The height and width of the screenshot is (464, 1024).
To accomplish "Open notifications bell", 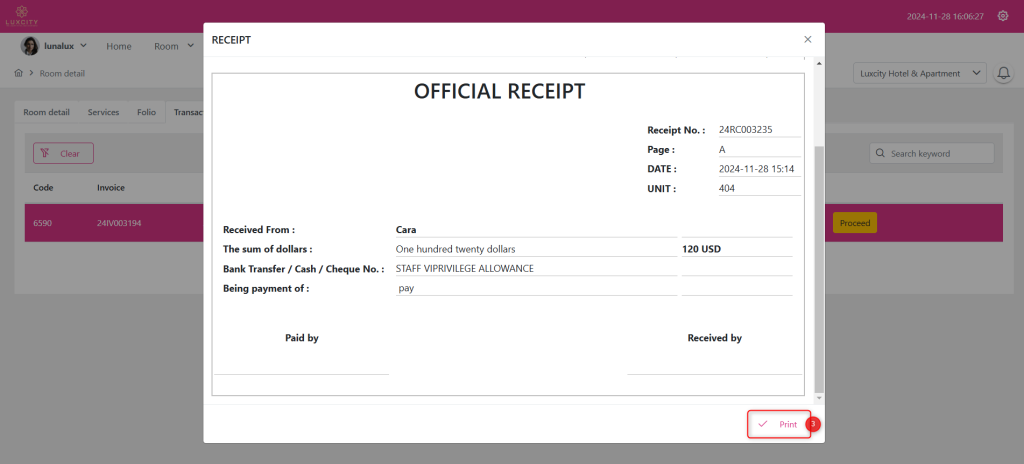I will pyautogui.click(x=1003, y=74).
